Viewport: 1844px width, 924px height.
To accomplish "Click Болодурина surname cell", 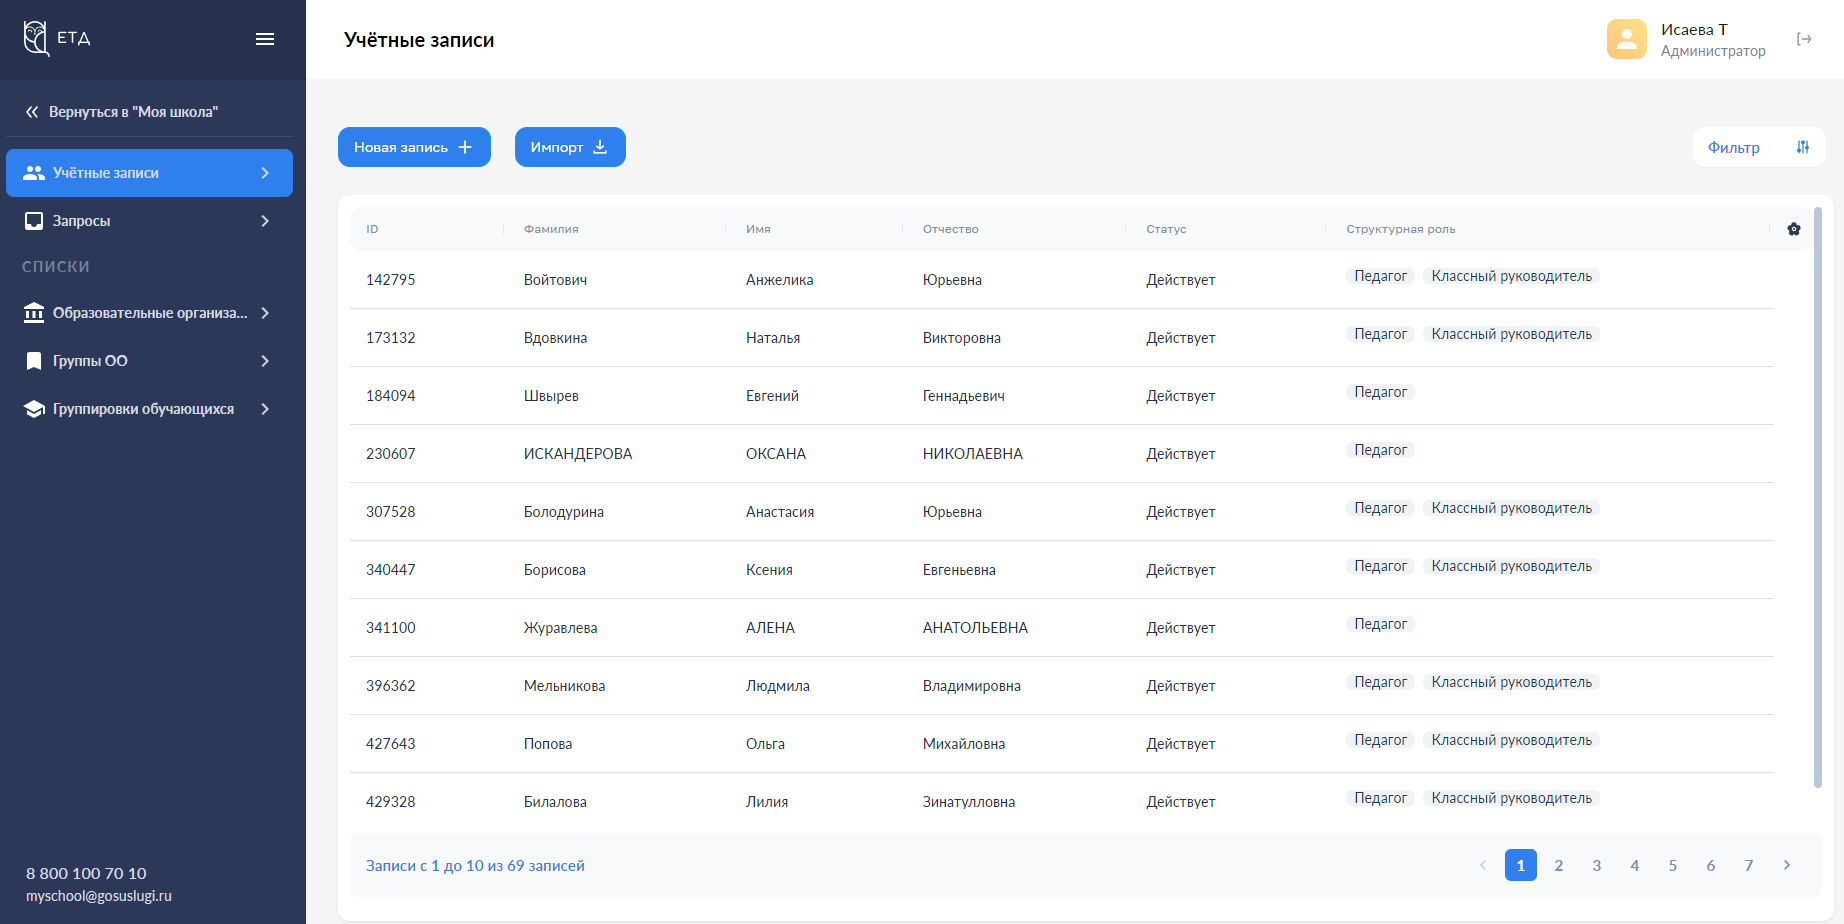I will click(563, 512).
